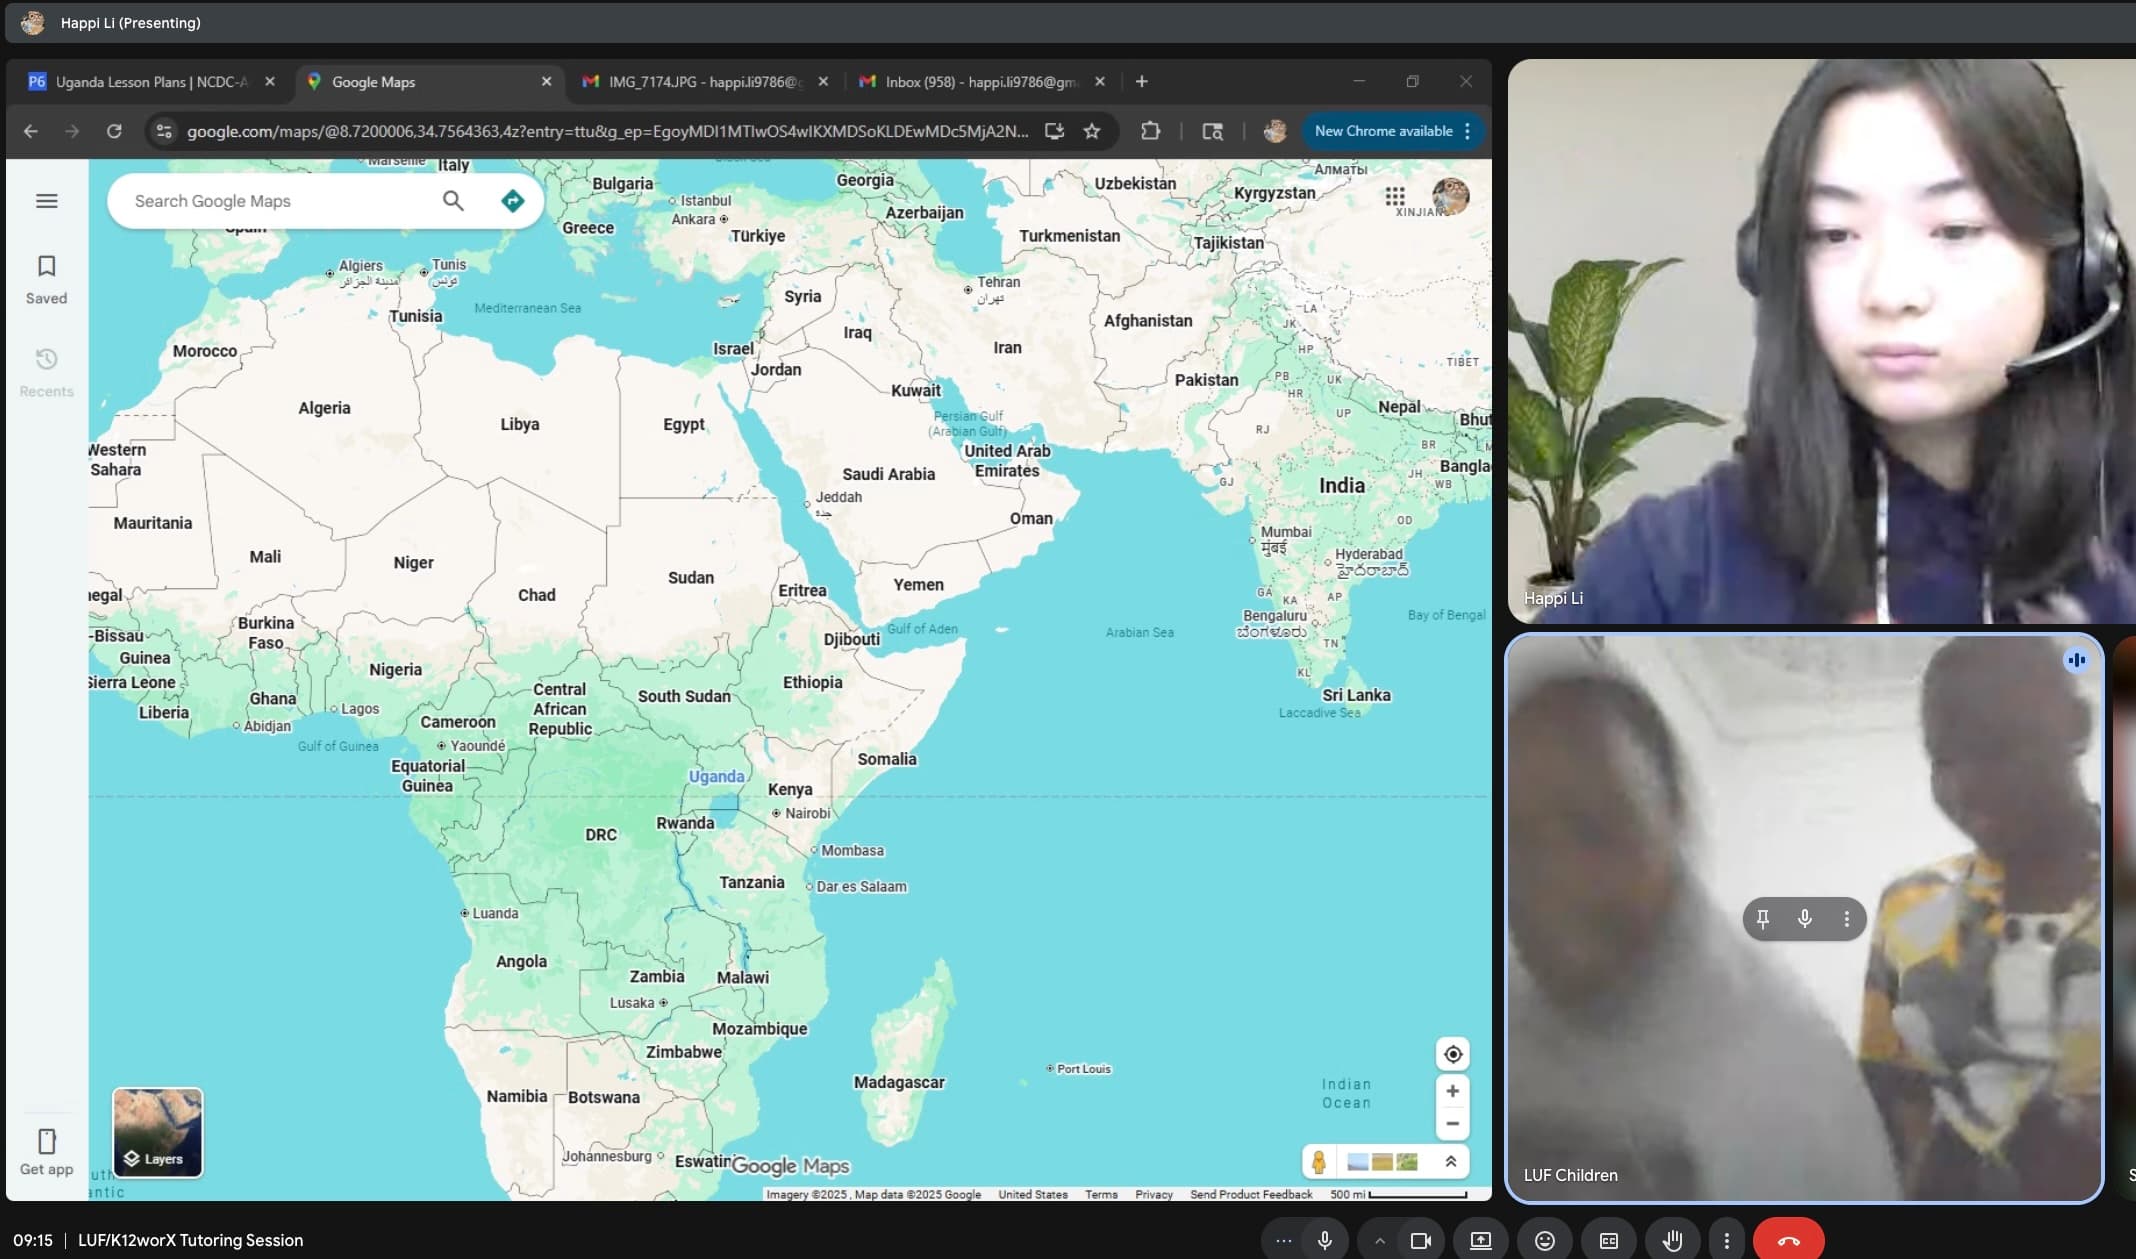The width and height of the screenshot is (2136, 1259).
Task: Click the Saudi Arabia label
Action: pyautogui.click(x=888, y=474)
